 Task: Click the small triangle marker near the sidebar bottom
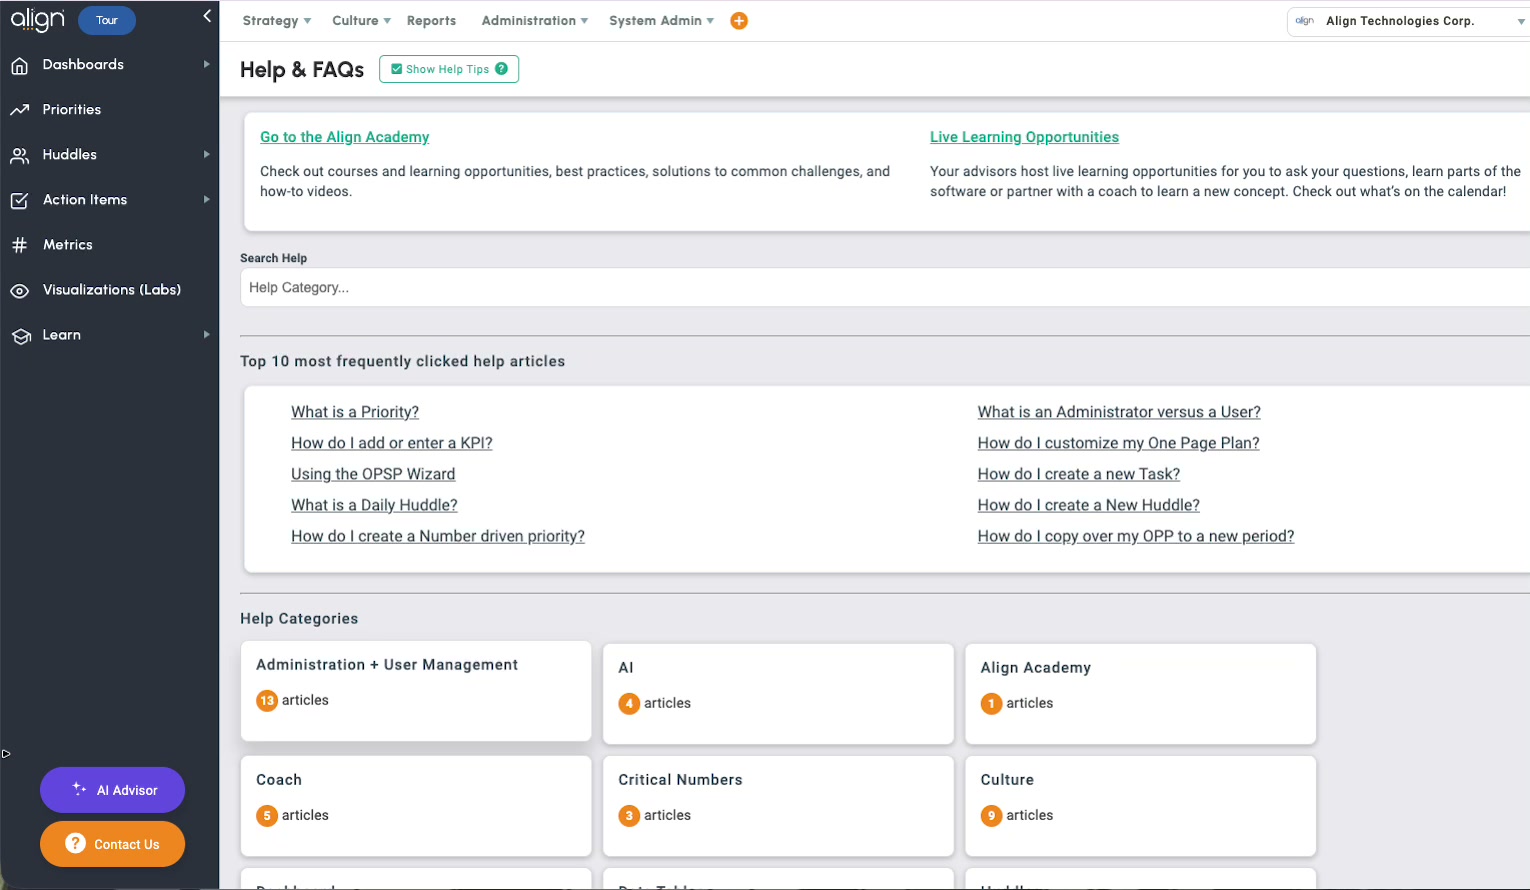pyautogui.click(x=6, y=753)
